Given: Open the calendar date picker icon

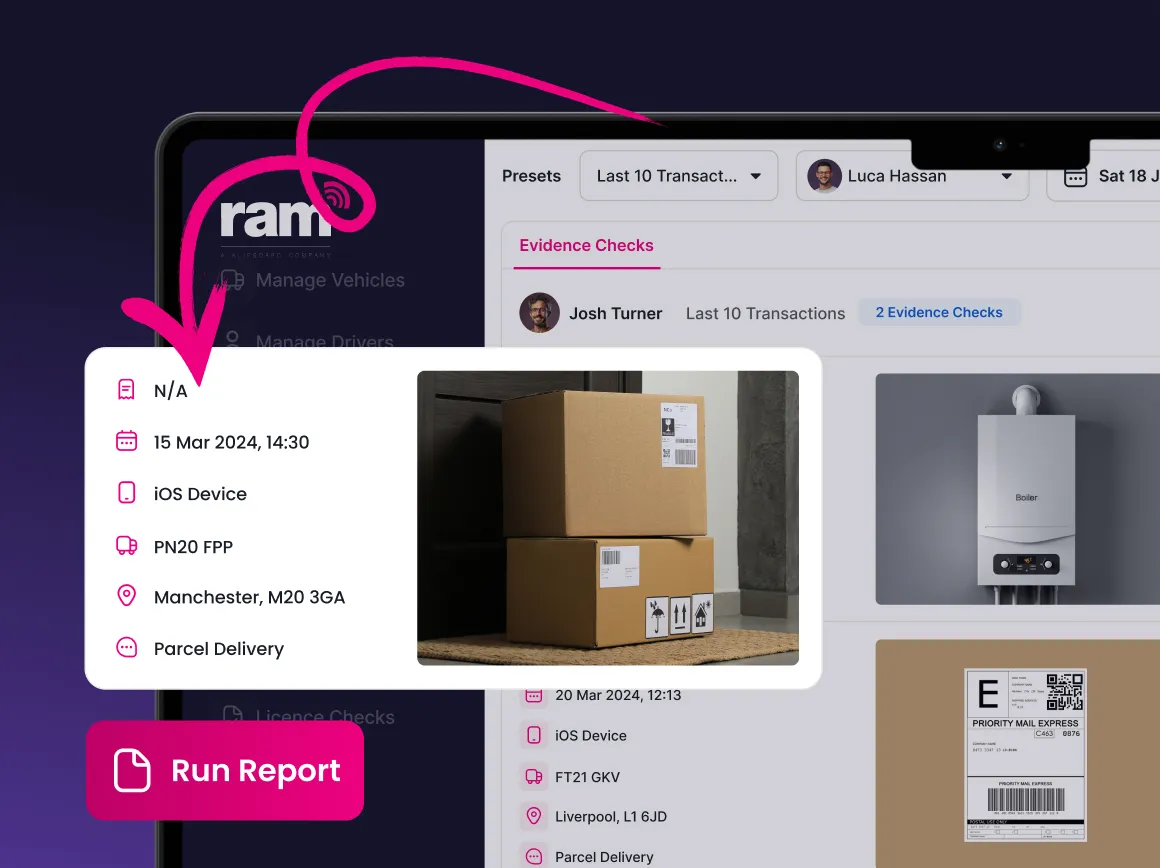Looking at the screenshot, I should coord(1075,177).
